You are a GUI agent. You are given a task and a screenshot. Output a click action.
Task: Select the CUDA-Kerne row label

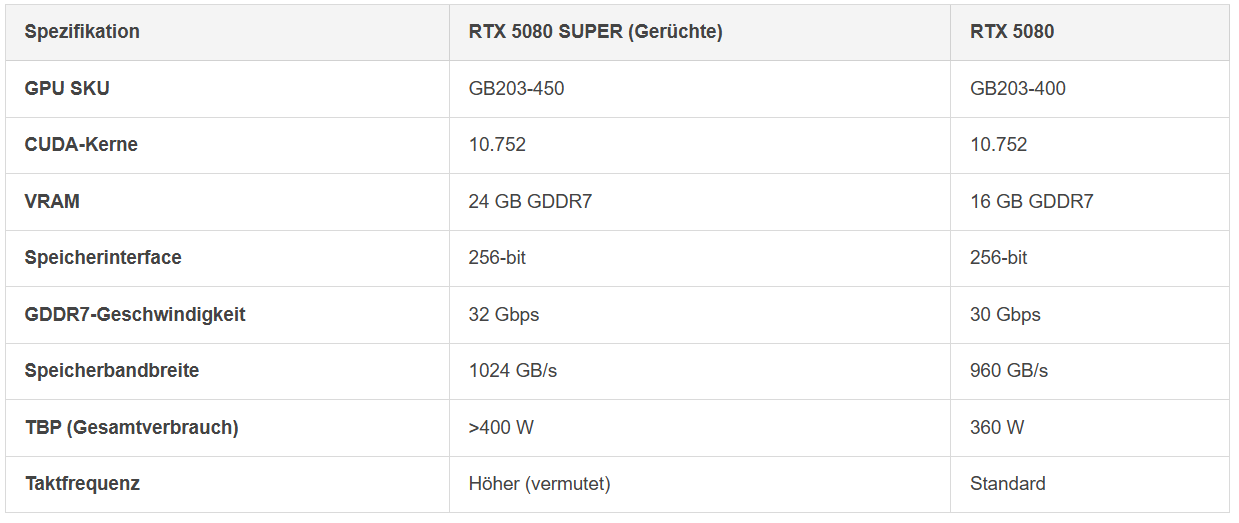81,145
